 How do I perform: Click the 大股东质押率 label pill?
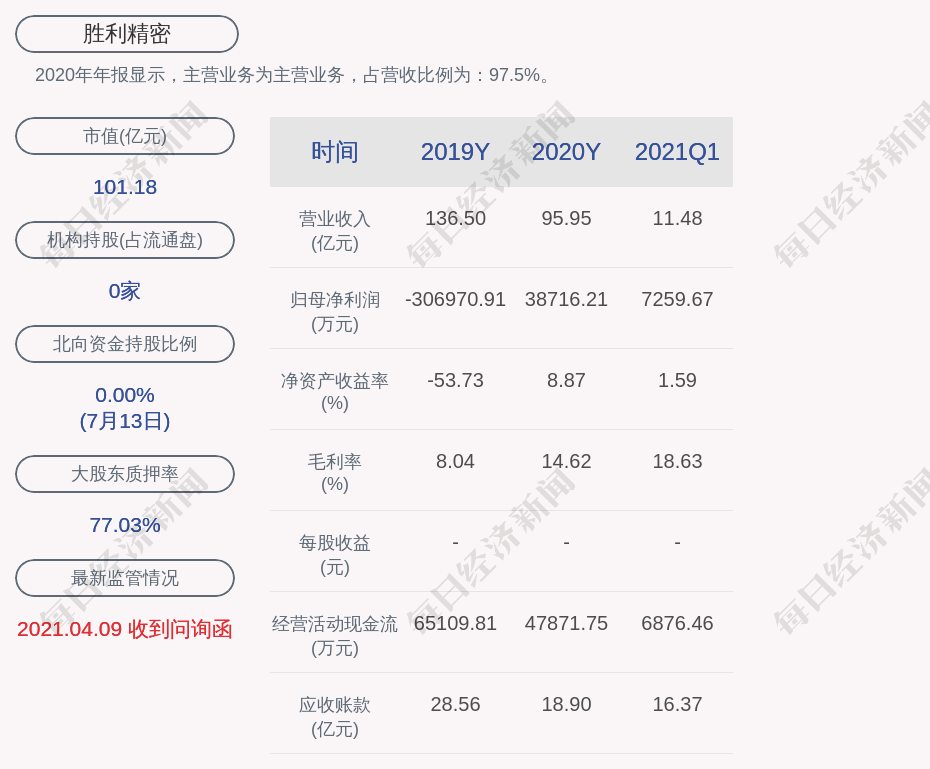125,474
